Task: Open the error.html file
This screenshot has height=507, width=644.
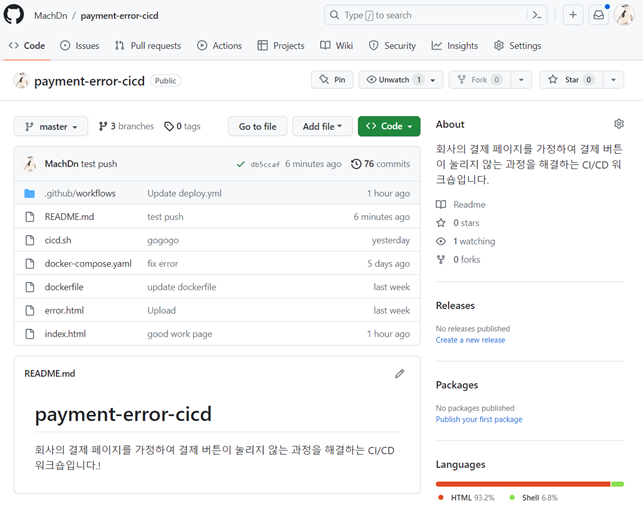Action: pos(64,310)
